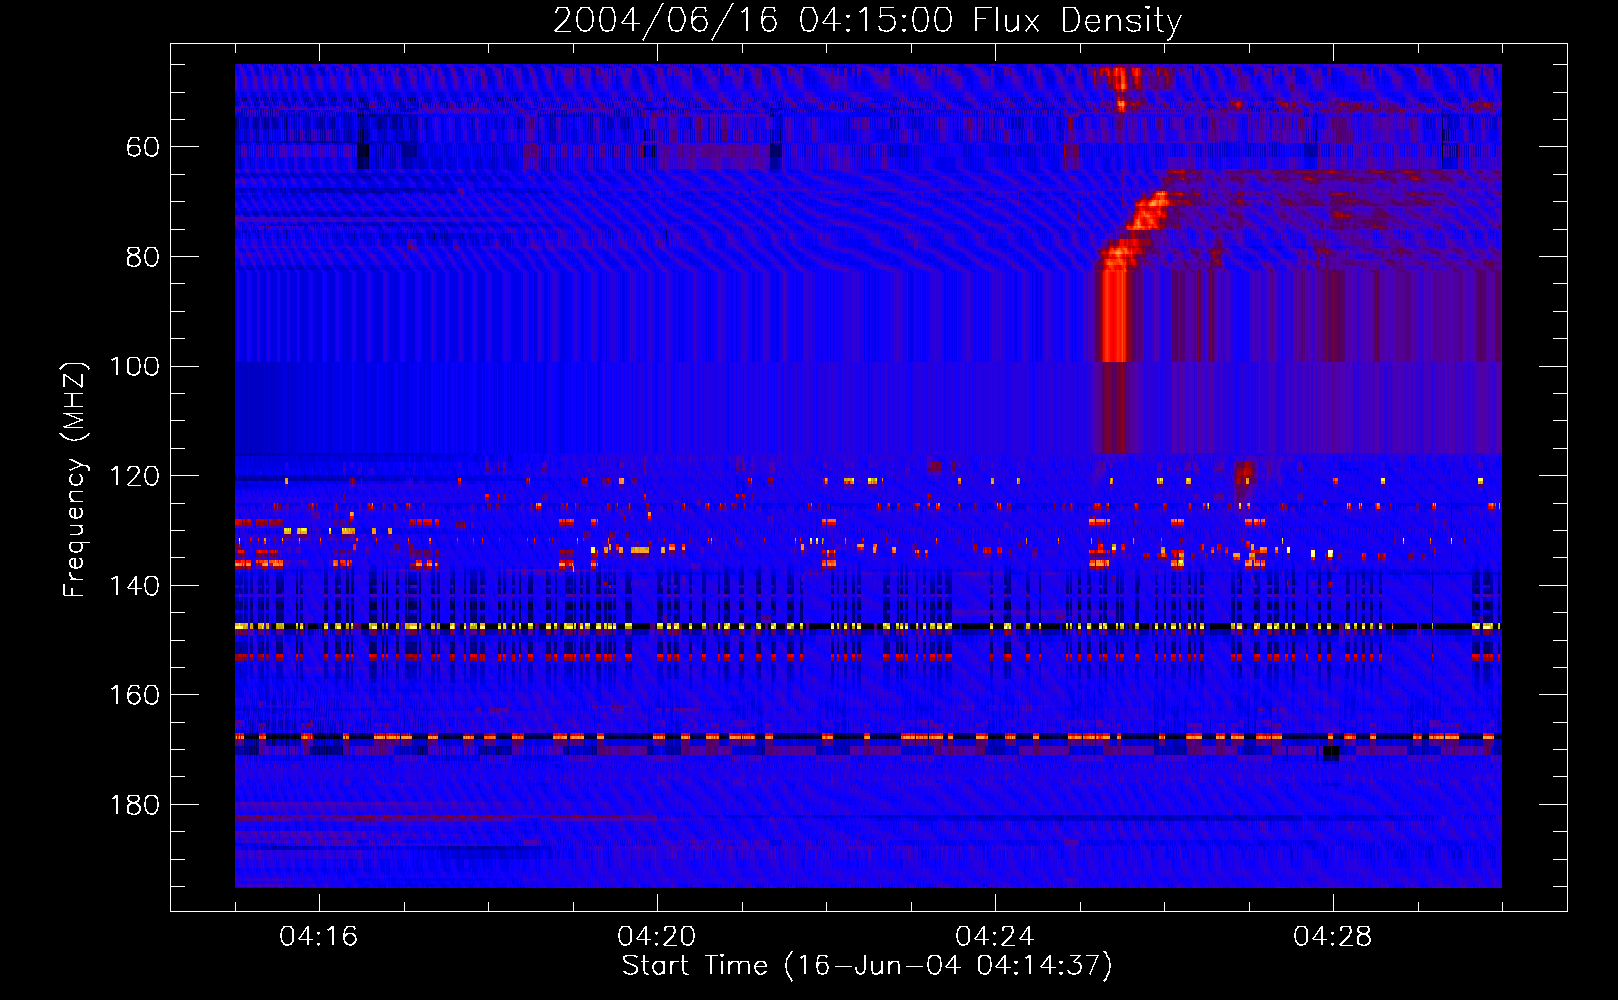This screenshot has width=1618, height=1000.
Task: Click the 180 frequency tick label
Action: point(134,805)
